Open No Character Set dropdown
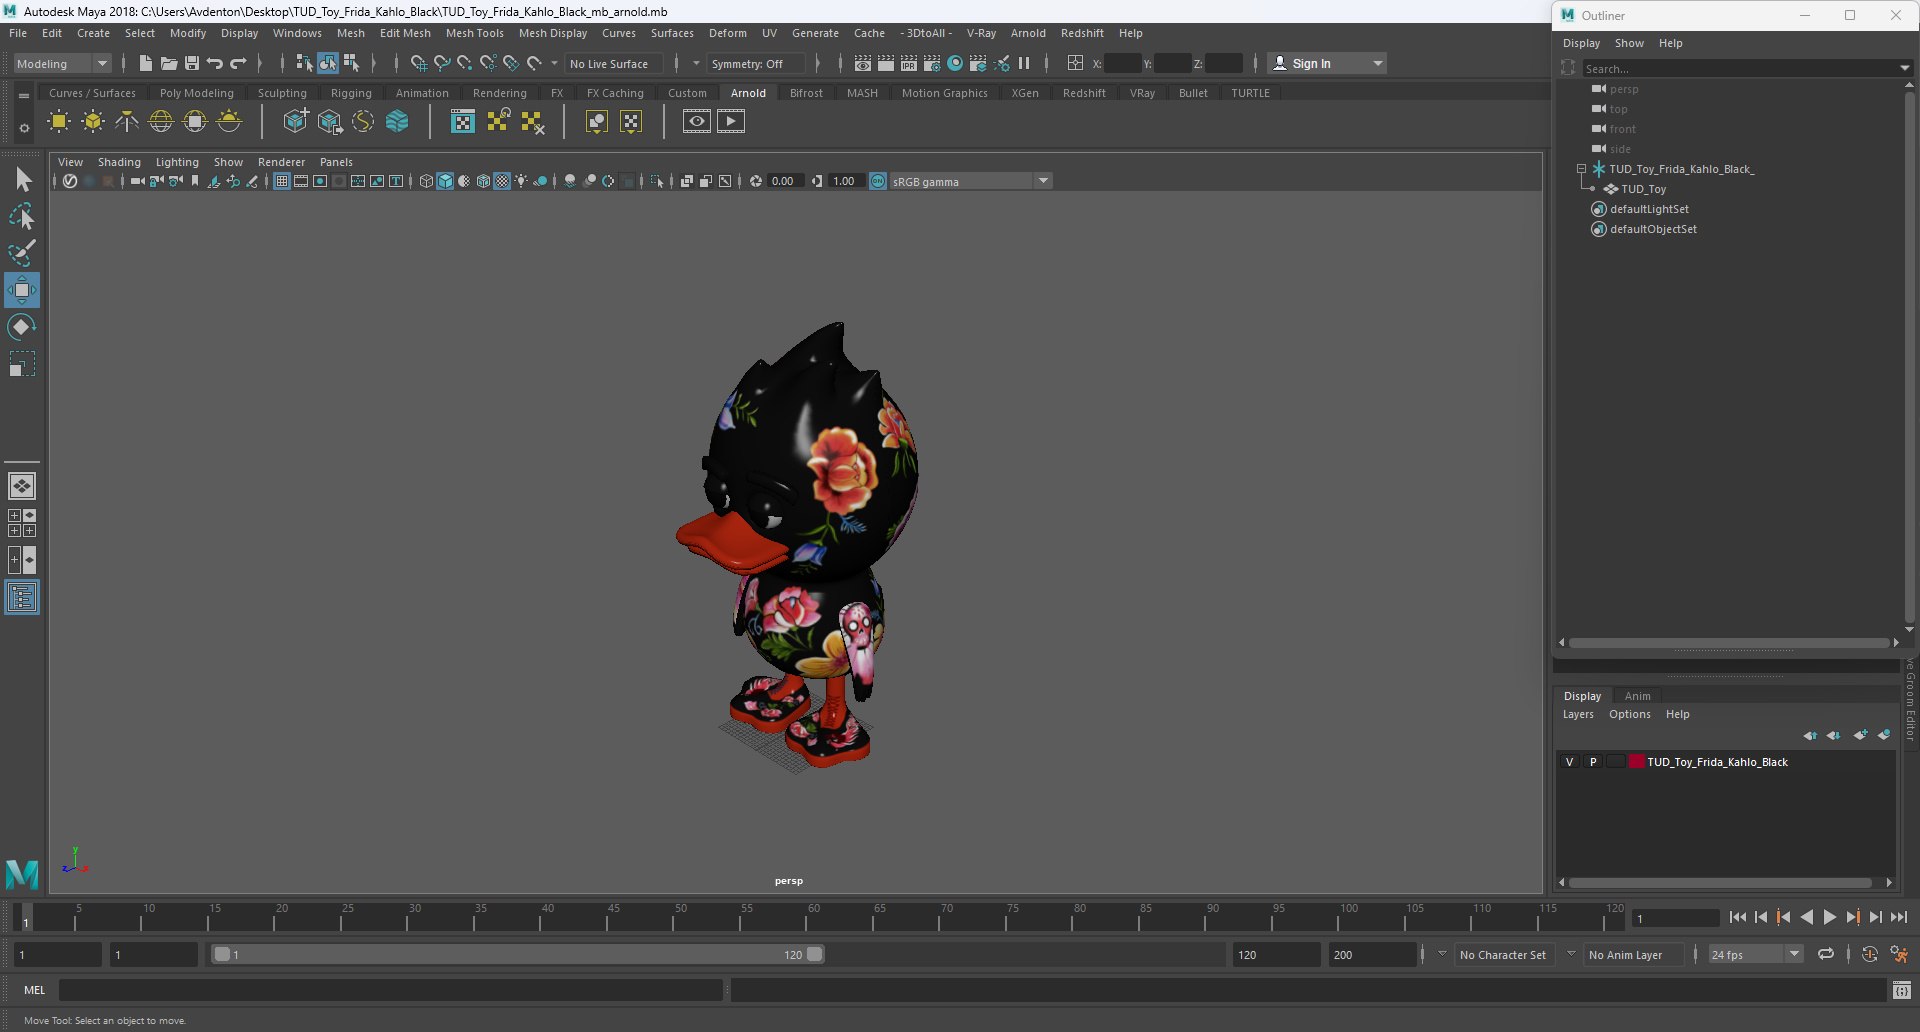The height and width of the screenshot is (1032, 1920). click(x=1442, y=954)
